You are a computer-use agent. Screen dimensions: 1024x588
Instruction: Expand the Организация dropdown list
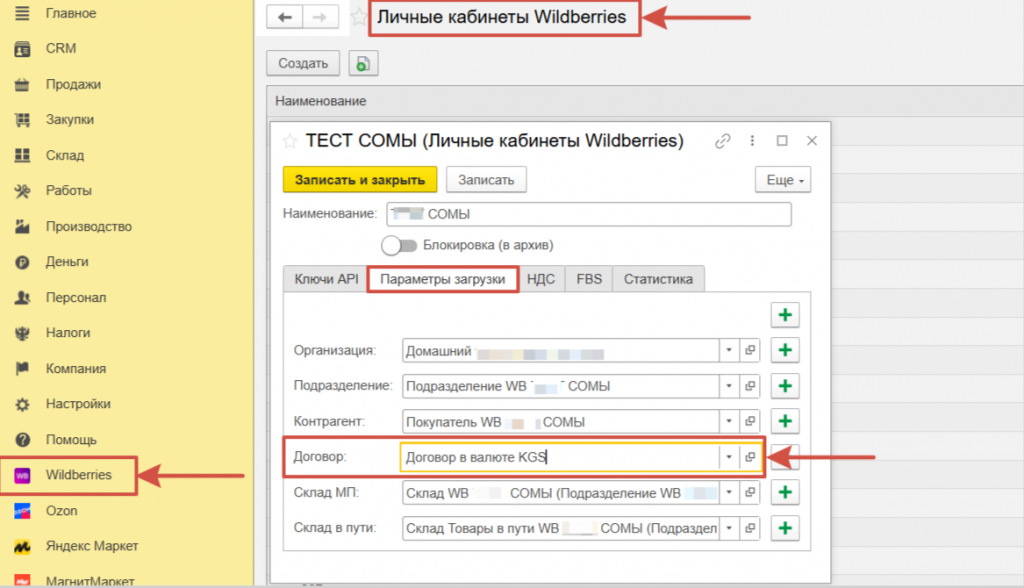(729, 351)
